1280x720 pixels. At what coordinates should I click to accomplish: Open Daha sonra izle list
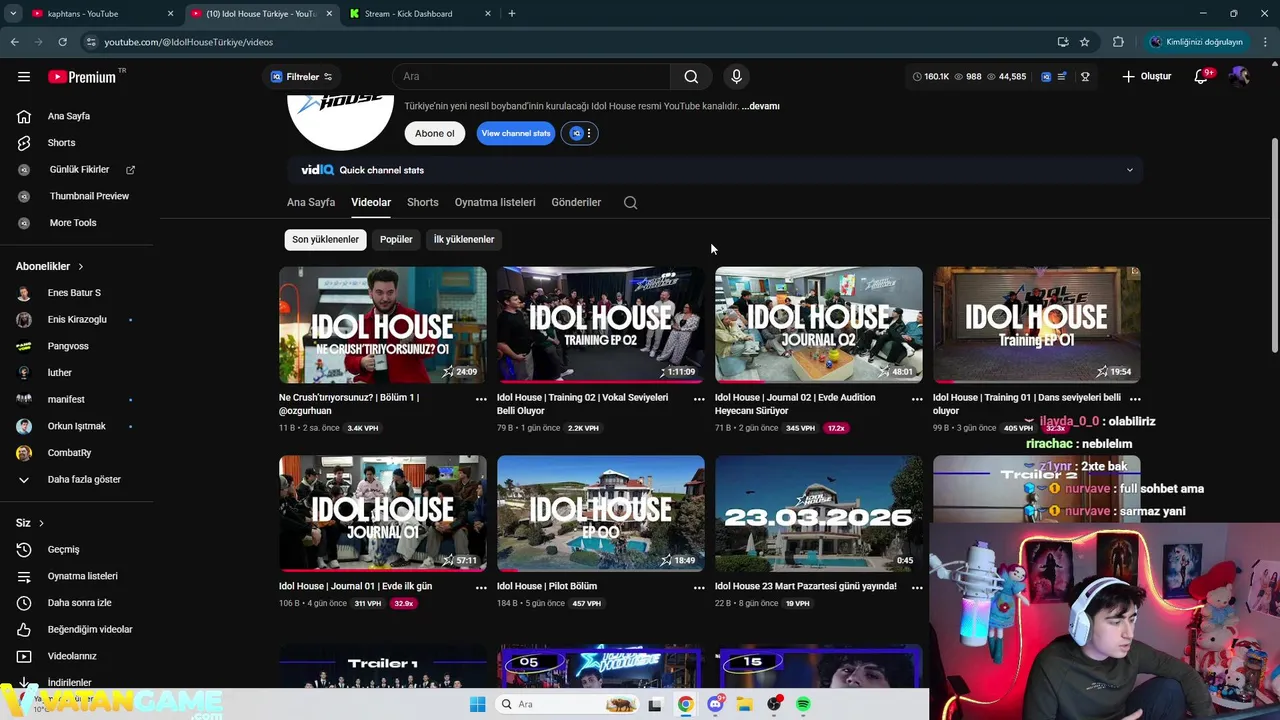point(78,603)
